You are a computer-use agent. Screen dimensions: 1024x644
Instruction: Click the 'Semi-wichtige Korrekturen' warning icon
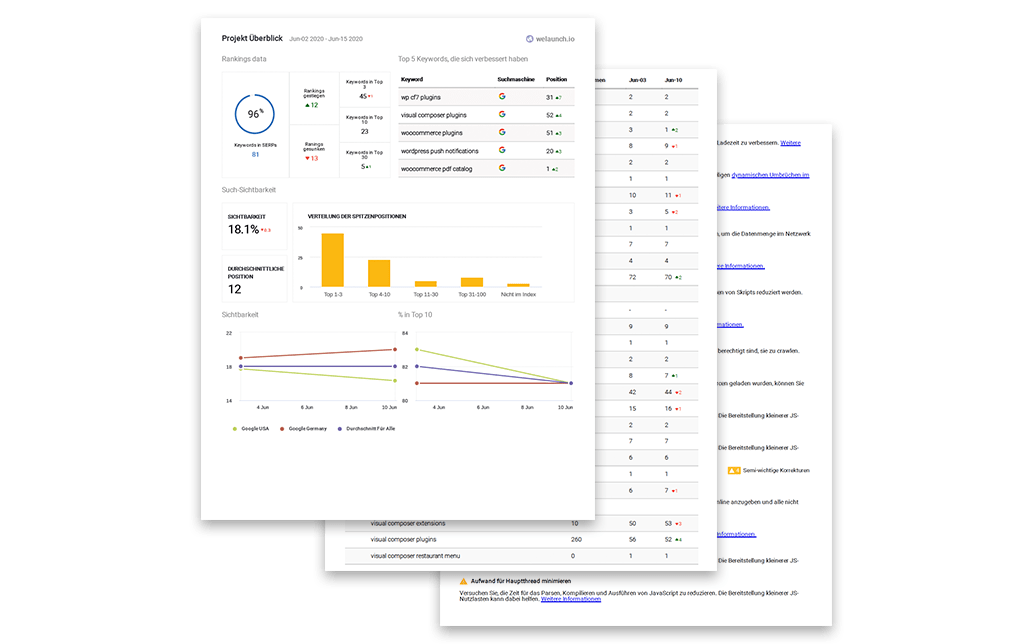tap(735, 469)
